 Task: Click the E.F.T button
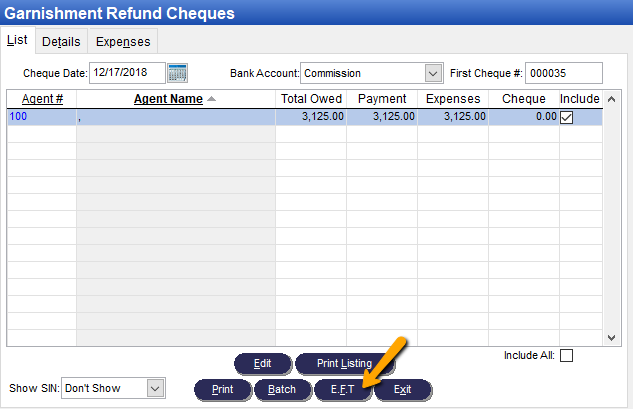(x=342, y=389)
